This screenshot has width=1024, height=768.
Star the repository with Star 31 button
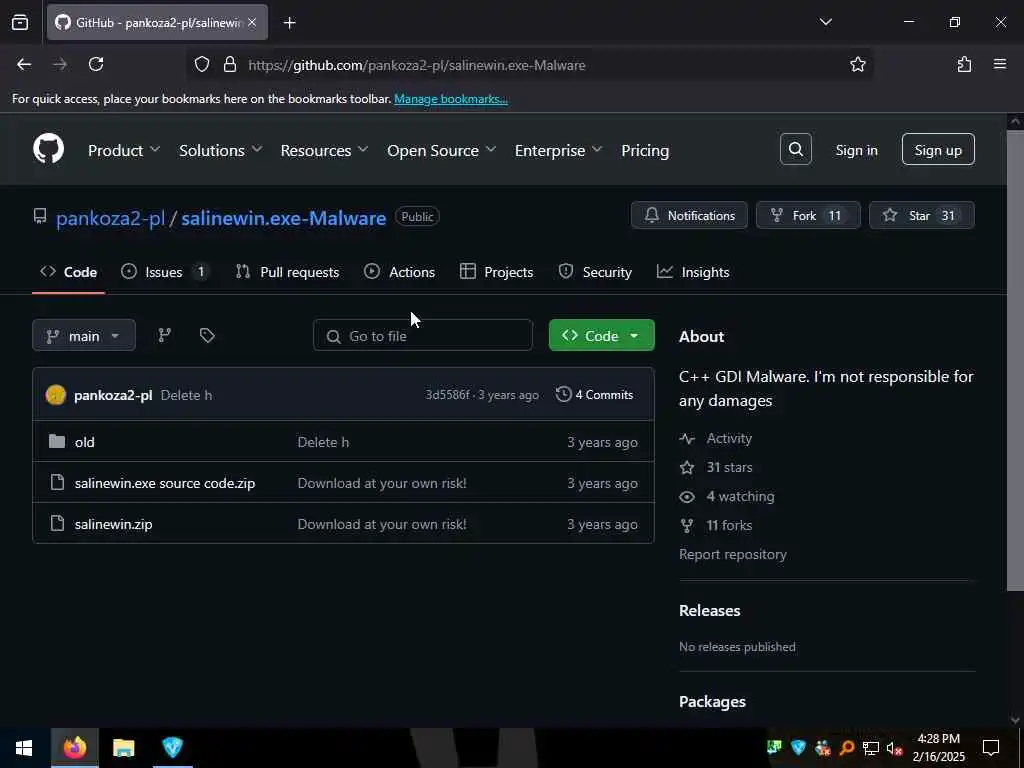[x=921, y=215]
